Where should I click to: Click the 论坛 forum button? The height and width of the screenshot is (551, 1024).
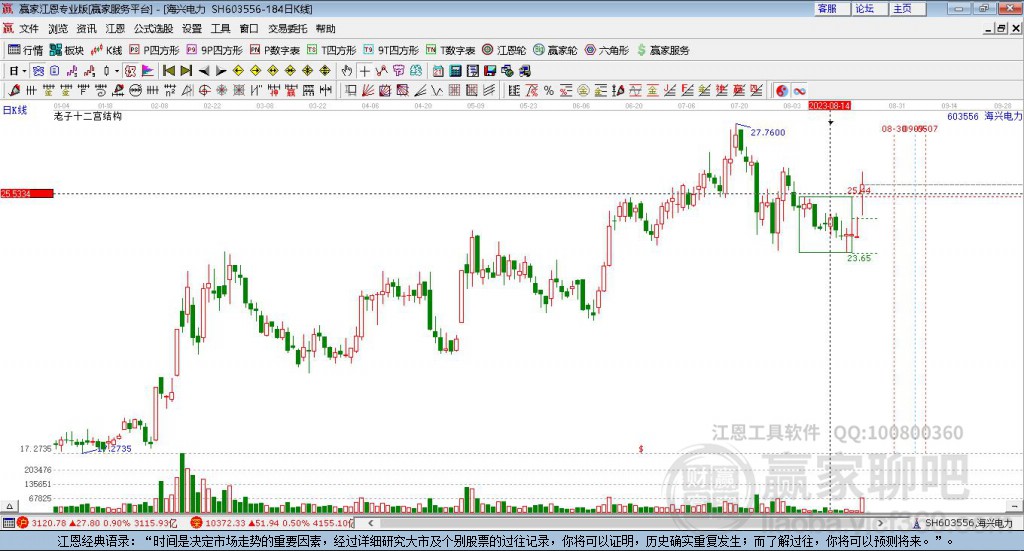point(870,8)
